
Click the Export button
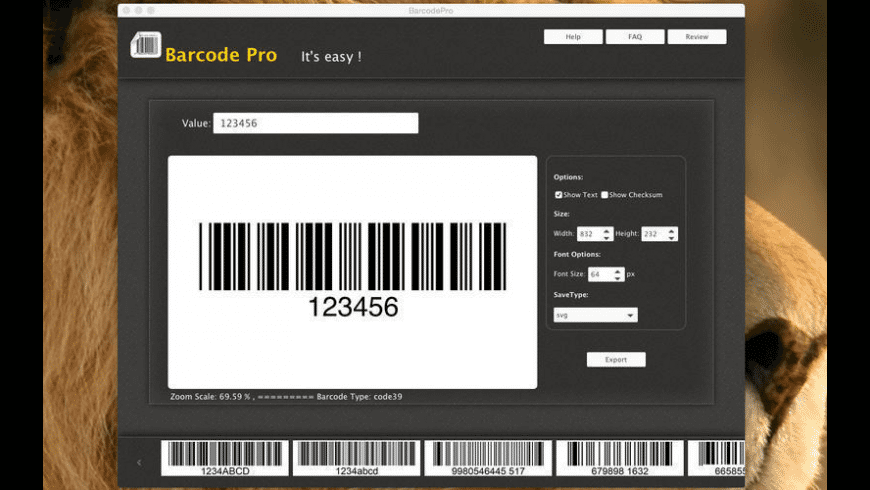pos(616,360)
